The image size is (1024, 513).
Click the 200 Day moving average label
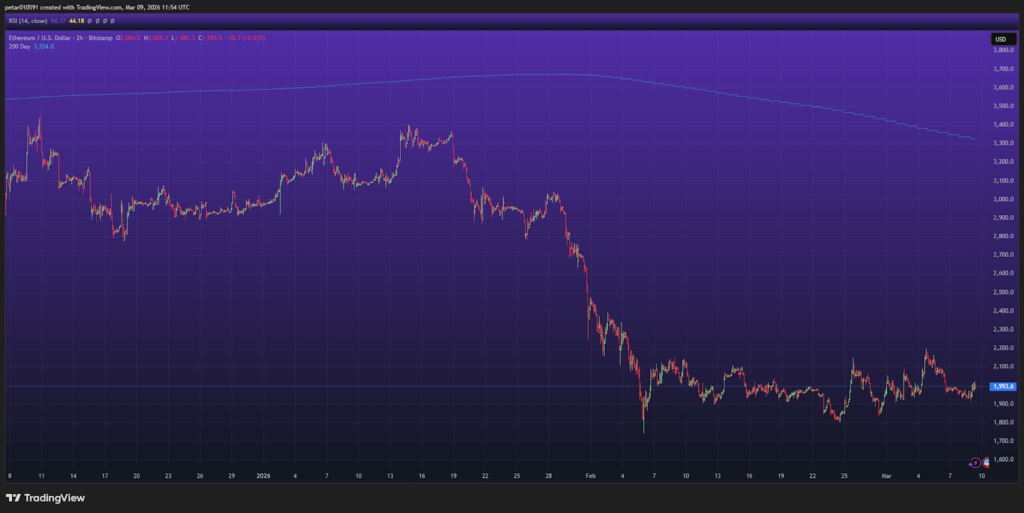[17, 46]
